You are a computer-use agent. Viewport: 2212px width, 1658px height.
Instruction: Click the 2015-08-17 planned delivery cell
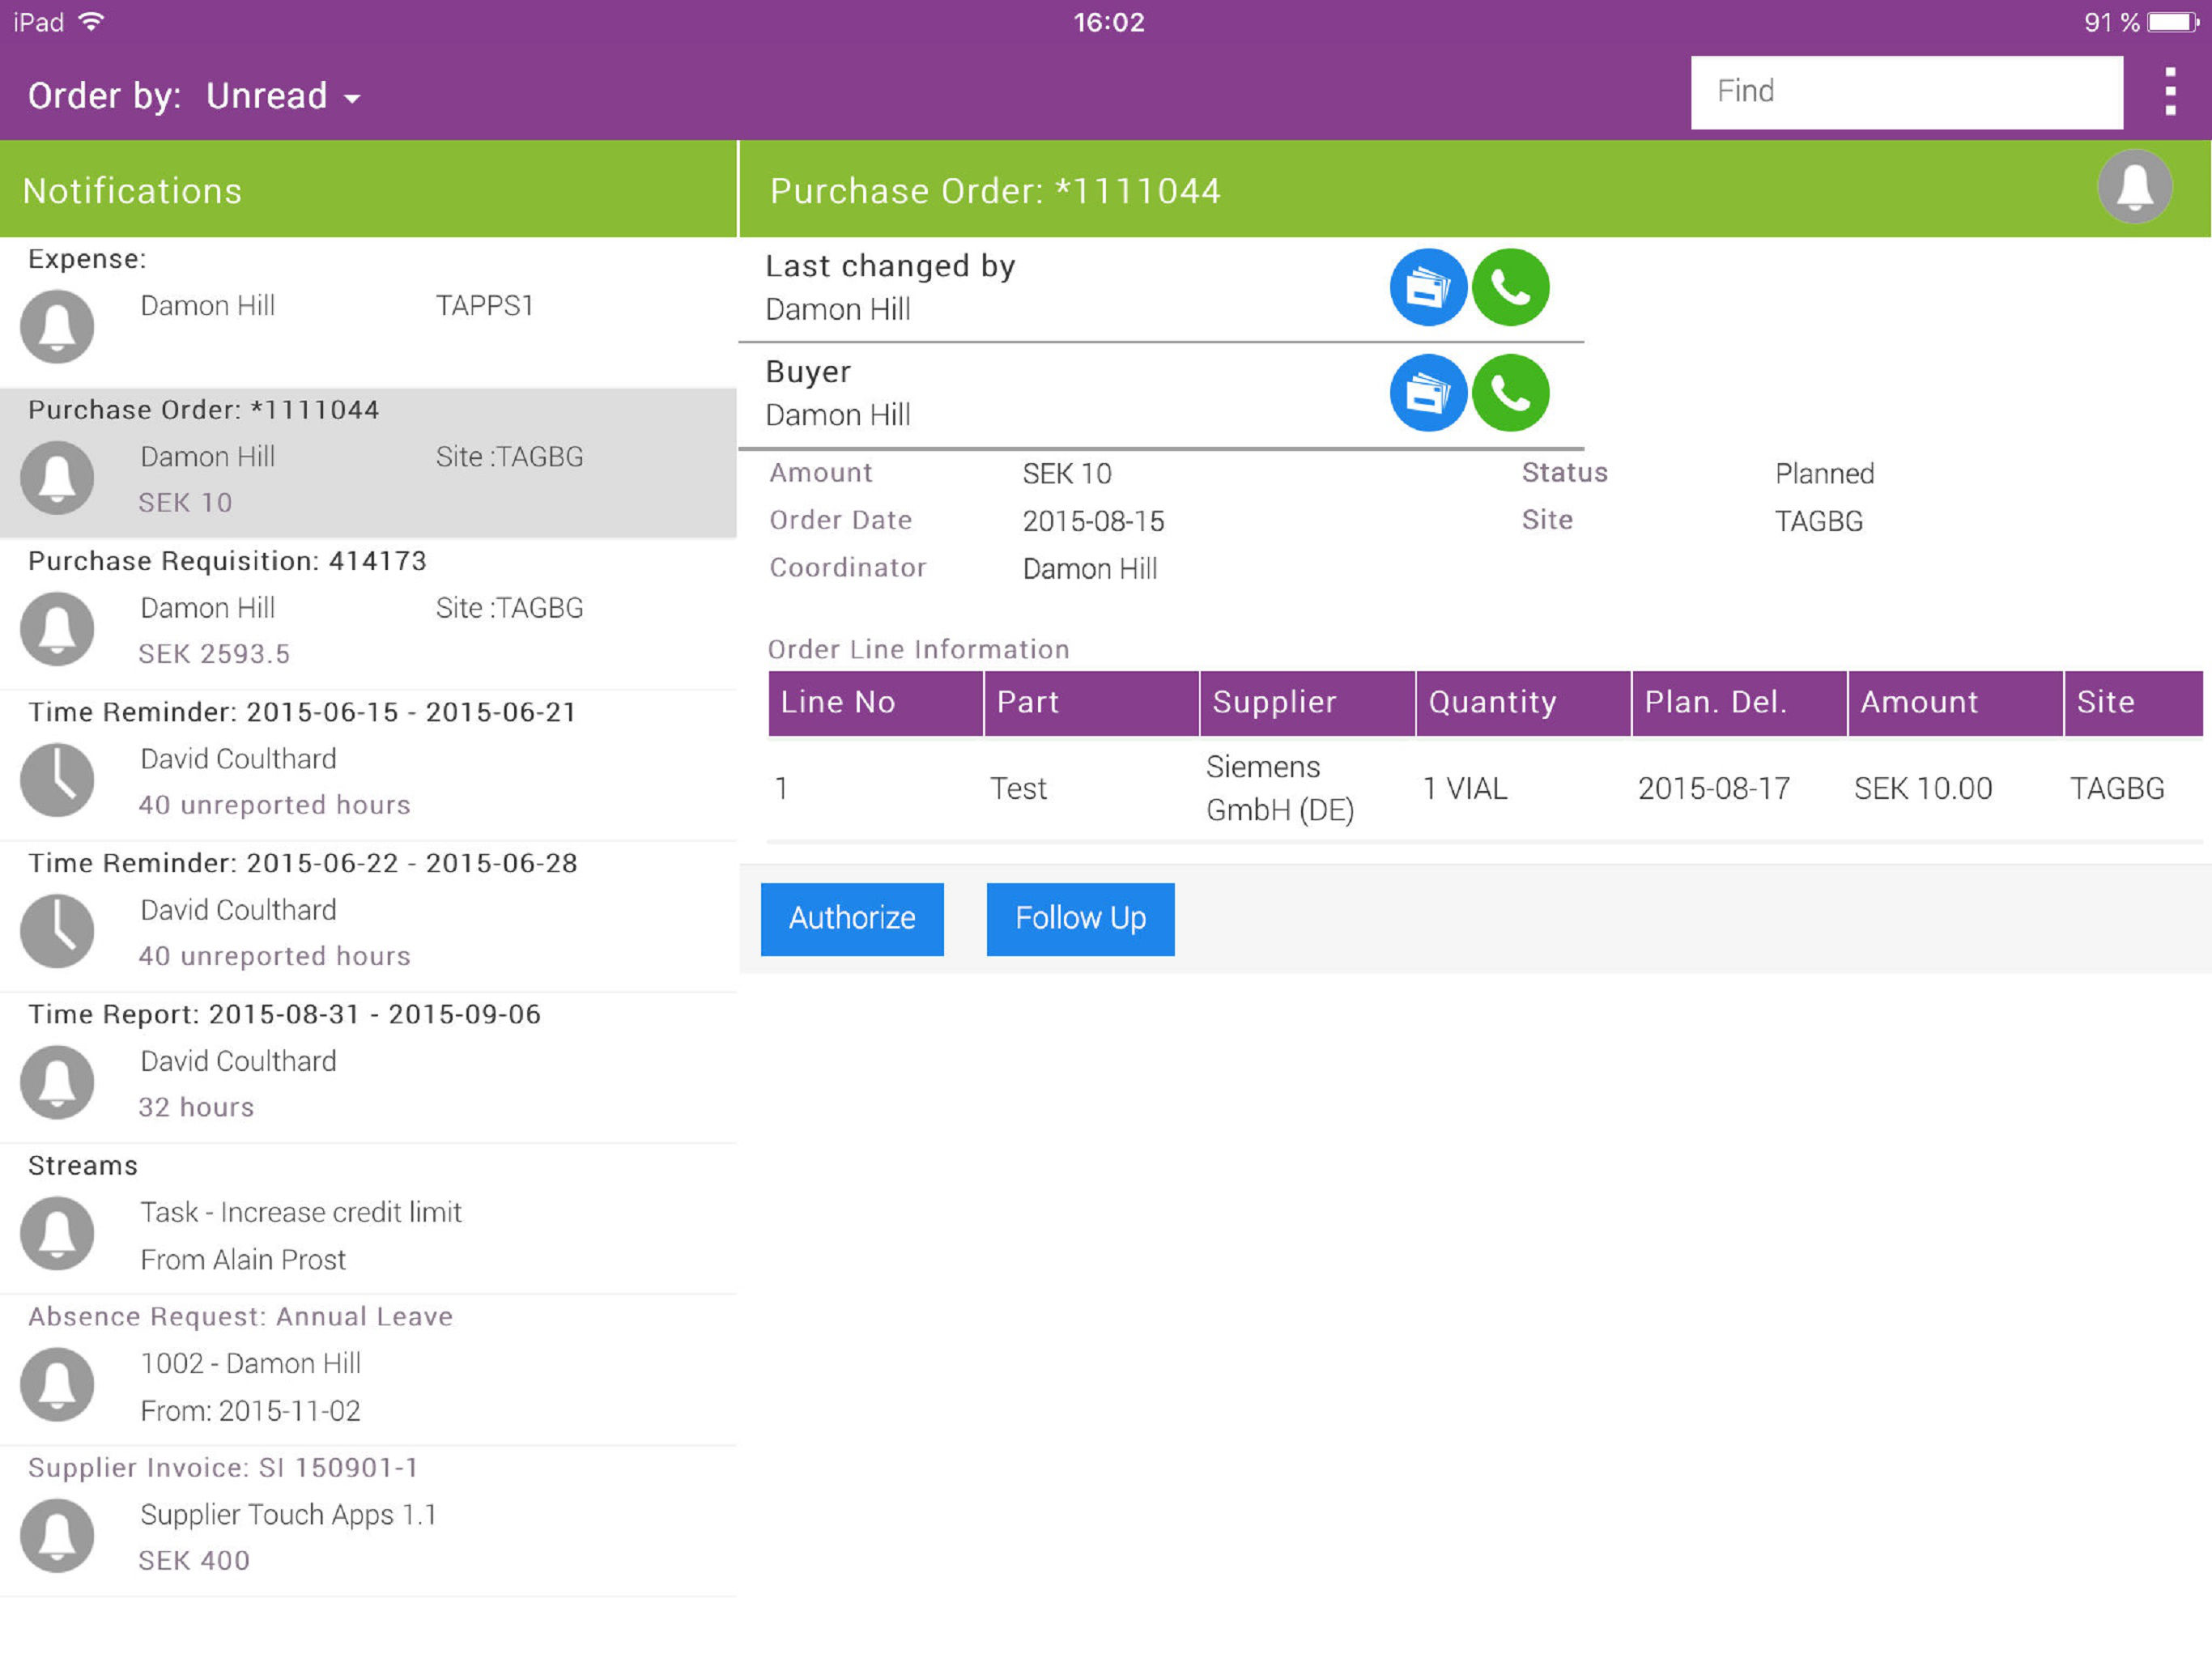point(1713,789)
